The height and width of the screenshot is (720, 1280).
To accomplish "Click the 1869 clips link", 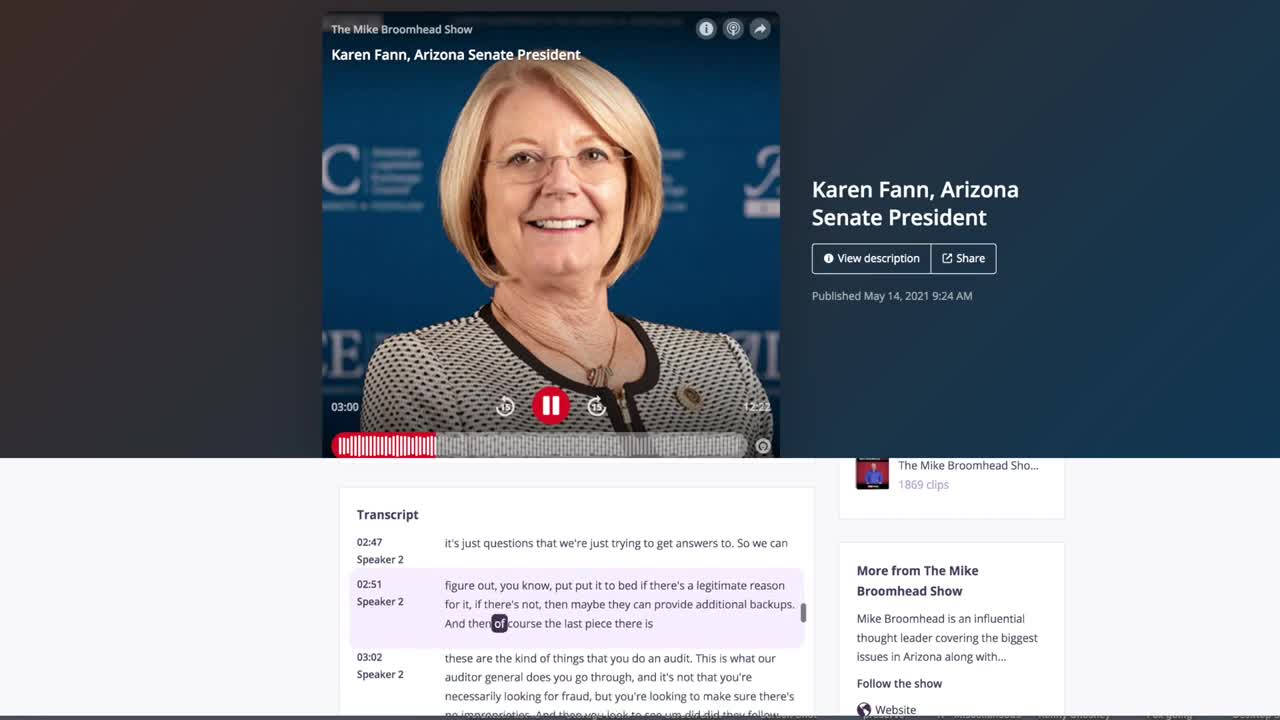I will coord(923,484).
